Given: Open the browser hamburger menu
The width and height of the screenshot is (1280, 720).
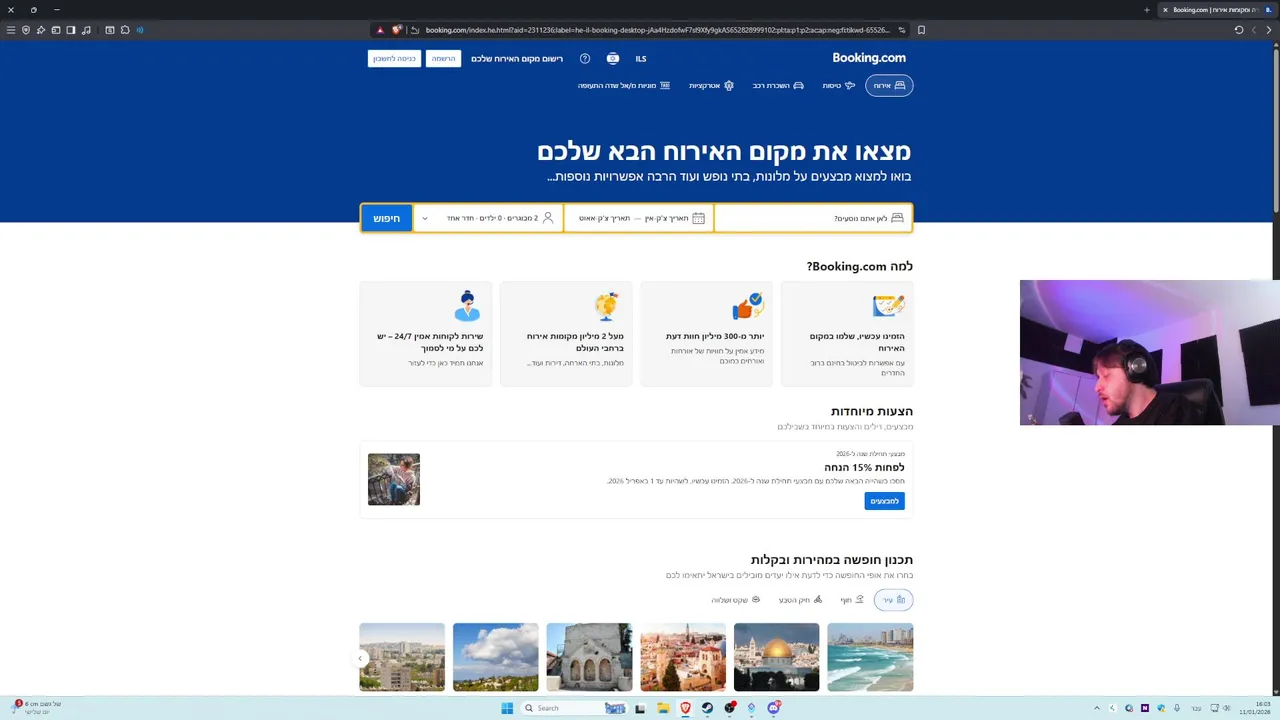Looking at the screenshot, I should click(11, 30).
